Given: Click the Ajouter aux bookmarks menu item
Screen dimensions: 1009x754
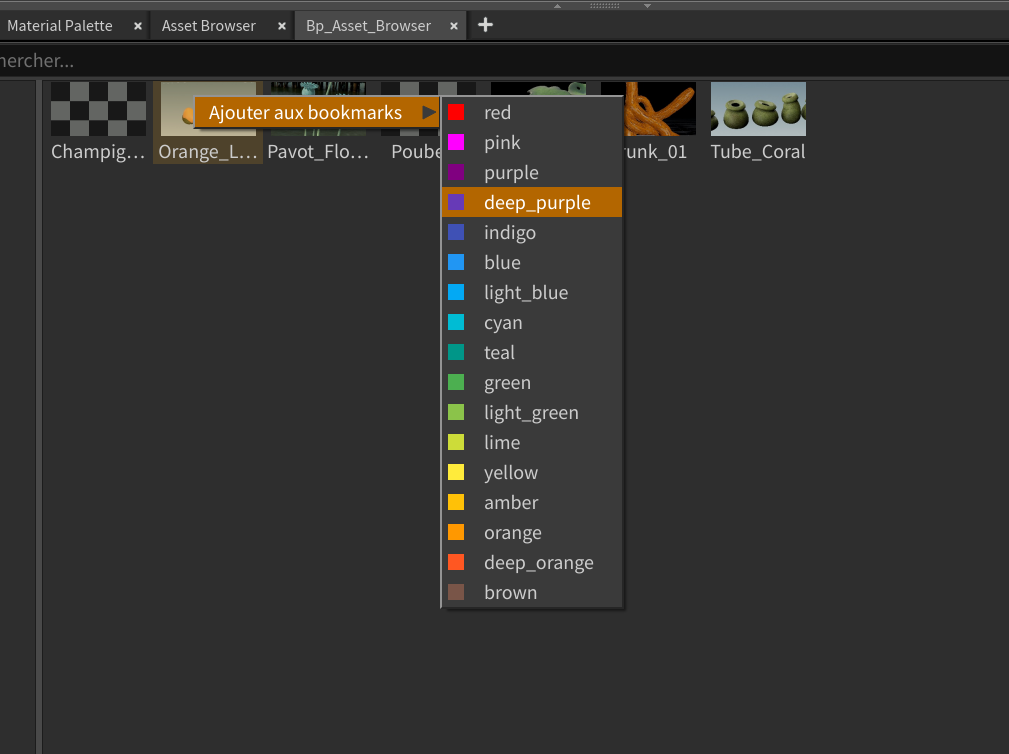Looking at the screenshot, I should pyautogui.click(x=305, y=113).
